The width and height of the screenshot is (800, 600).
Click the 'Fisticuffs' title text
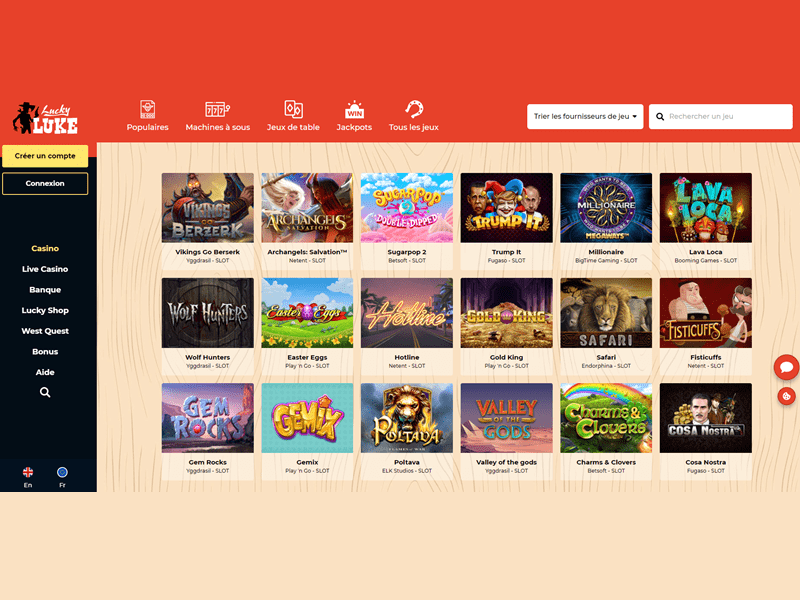tap(706, 357)
